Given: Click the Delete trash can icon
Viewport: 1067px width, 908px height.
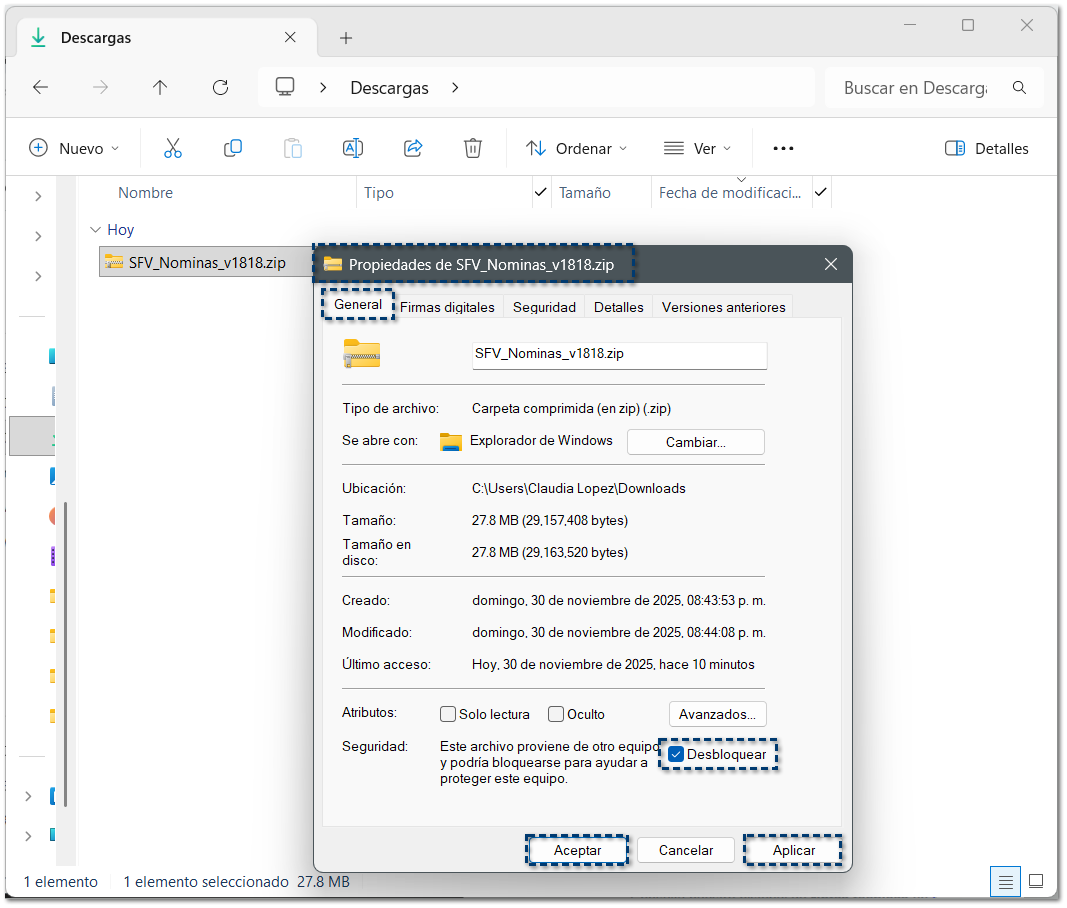Looking at the screenshot, I should click(473, 148).
